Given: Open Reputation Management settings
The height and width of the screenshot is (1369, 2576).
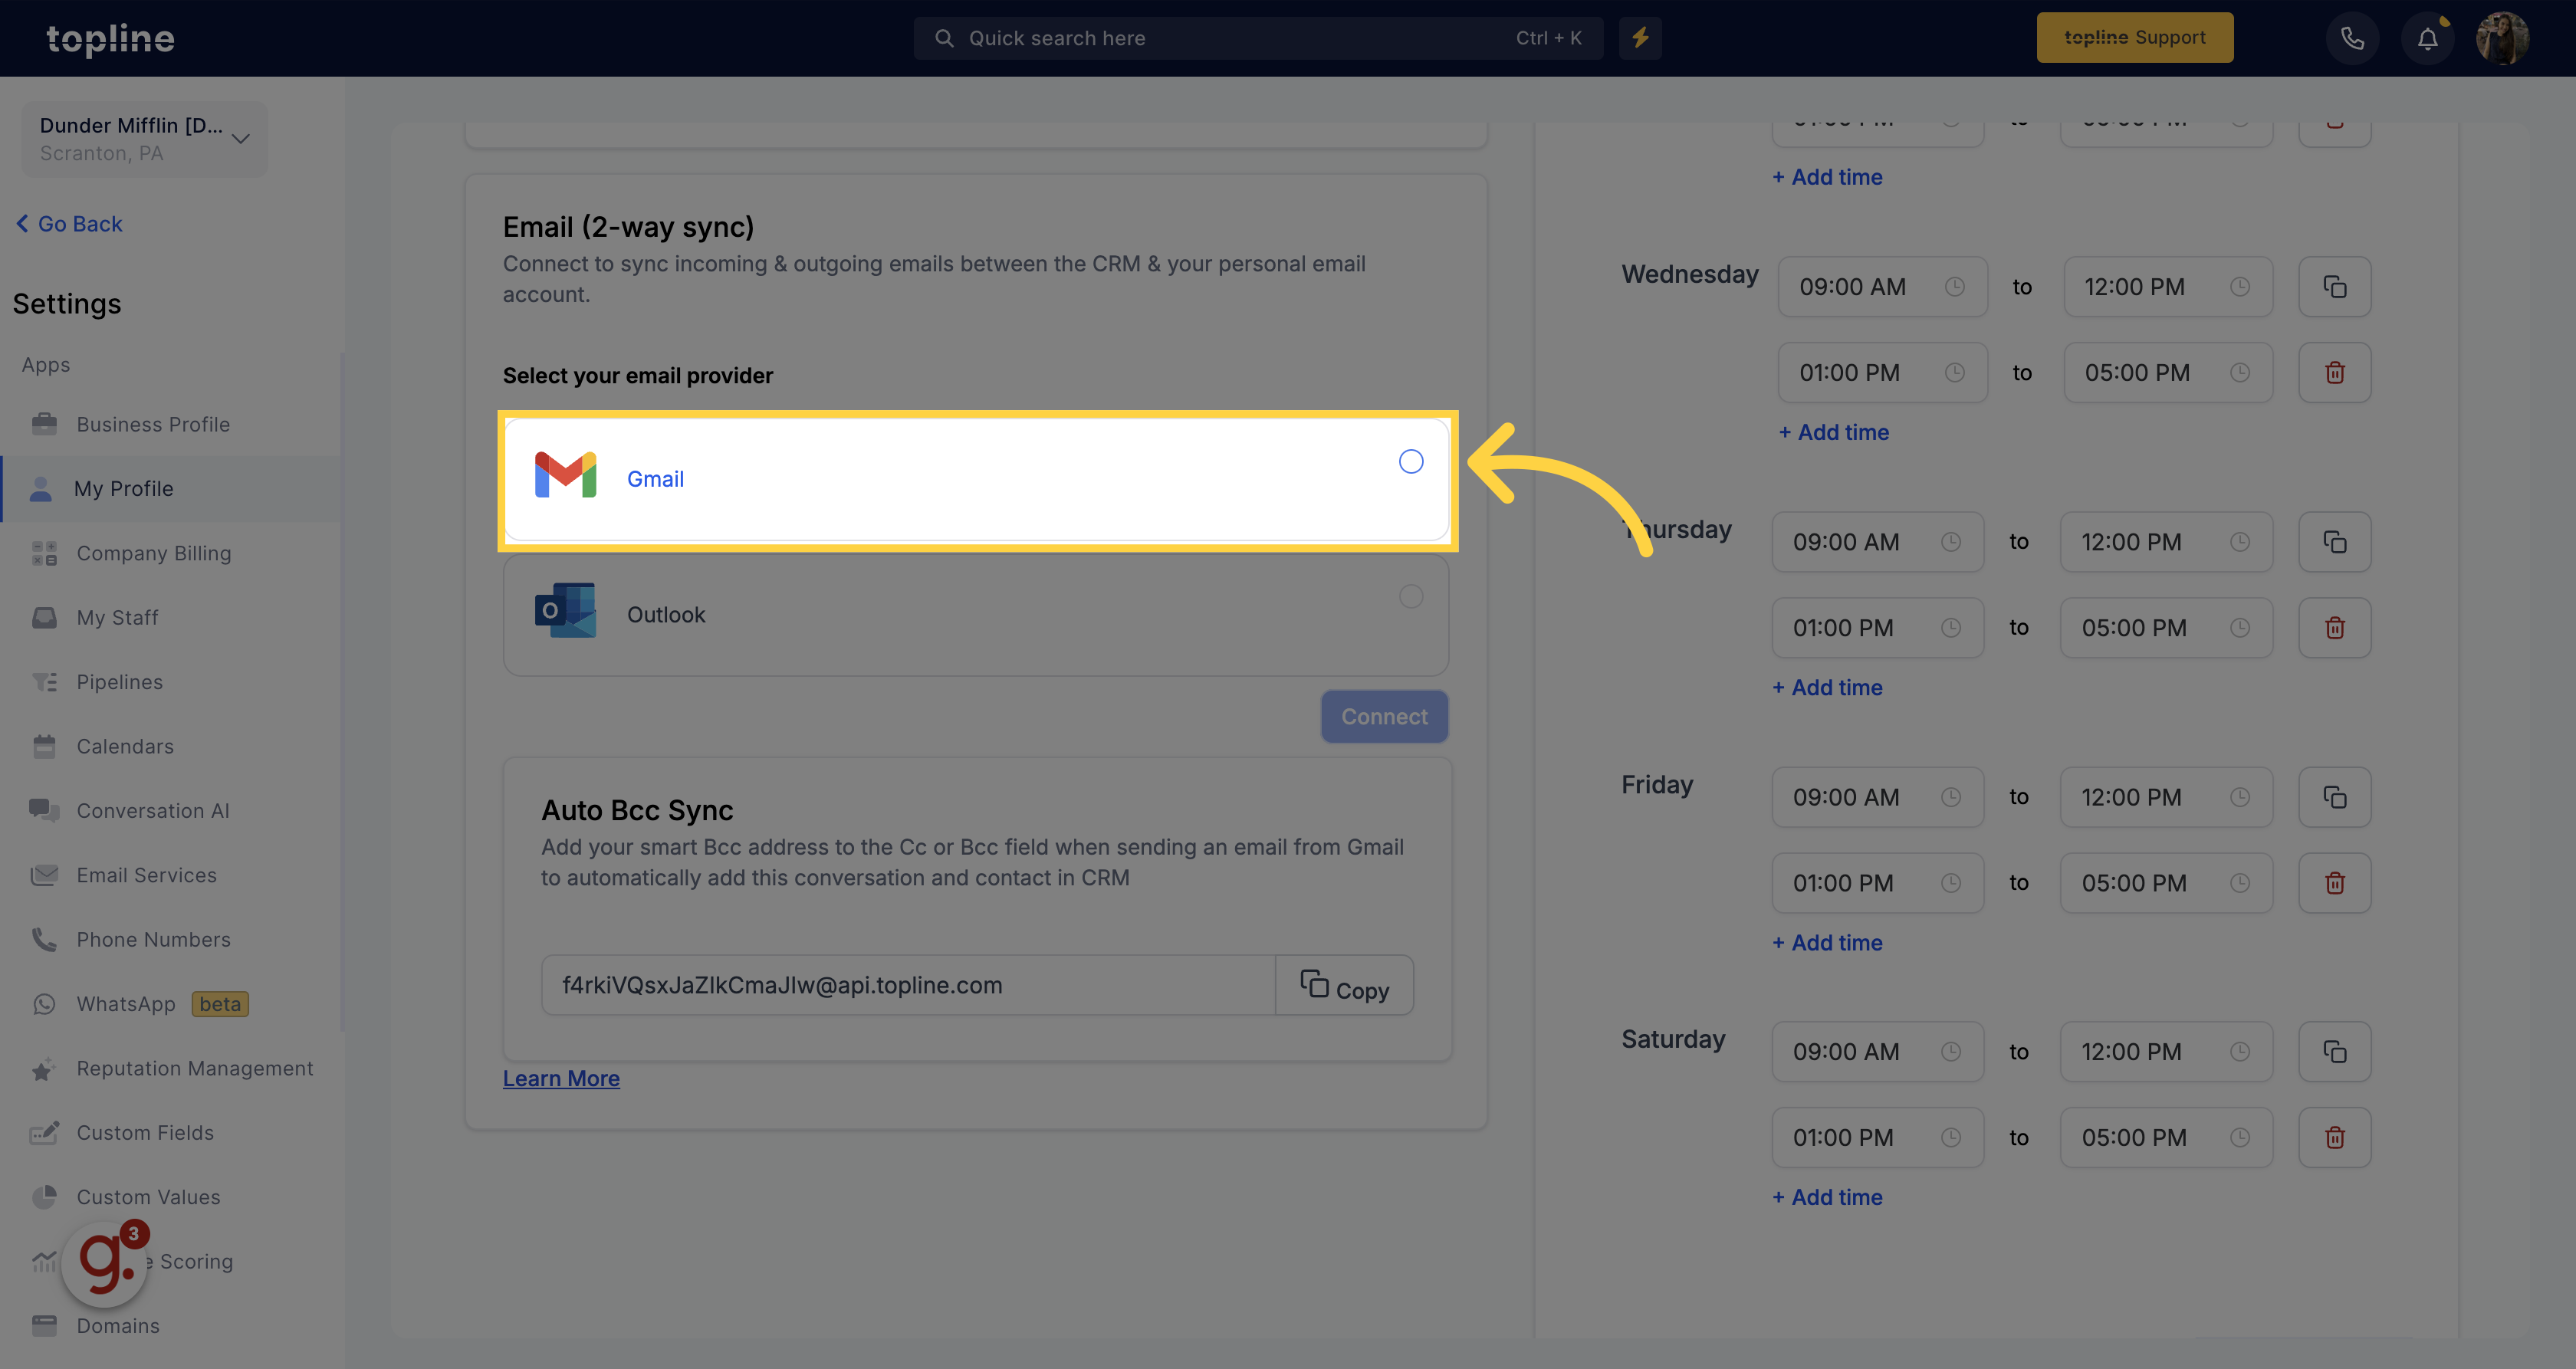Looking at the screenshot, I should 194,1068.
